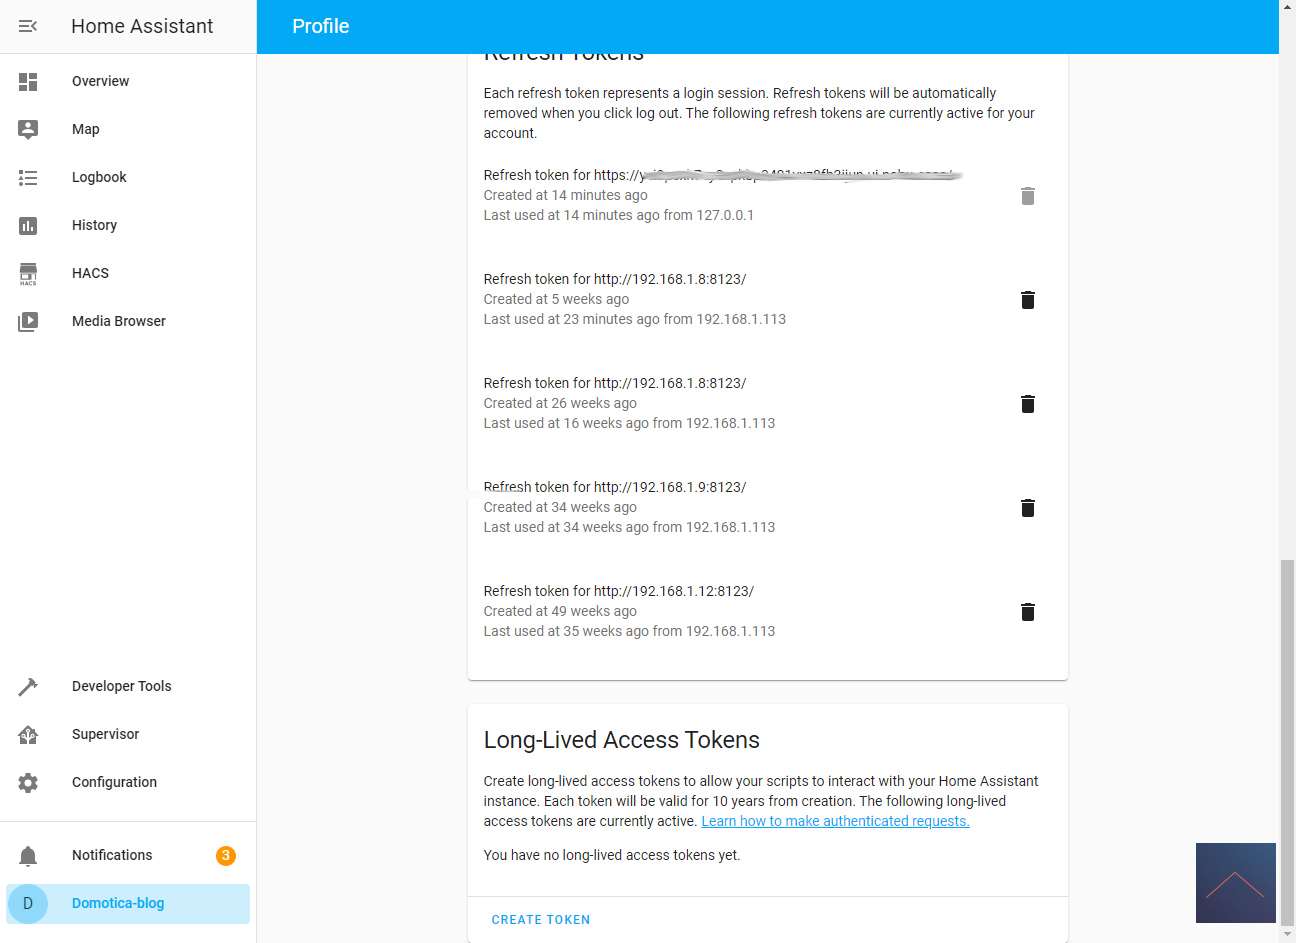Delete the refresh token created 49 weeks ago
The height and width of the screenshot is (943, 1296).
point(1027,612)
